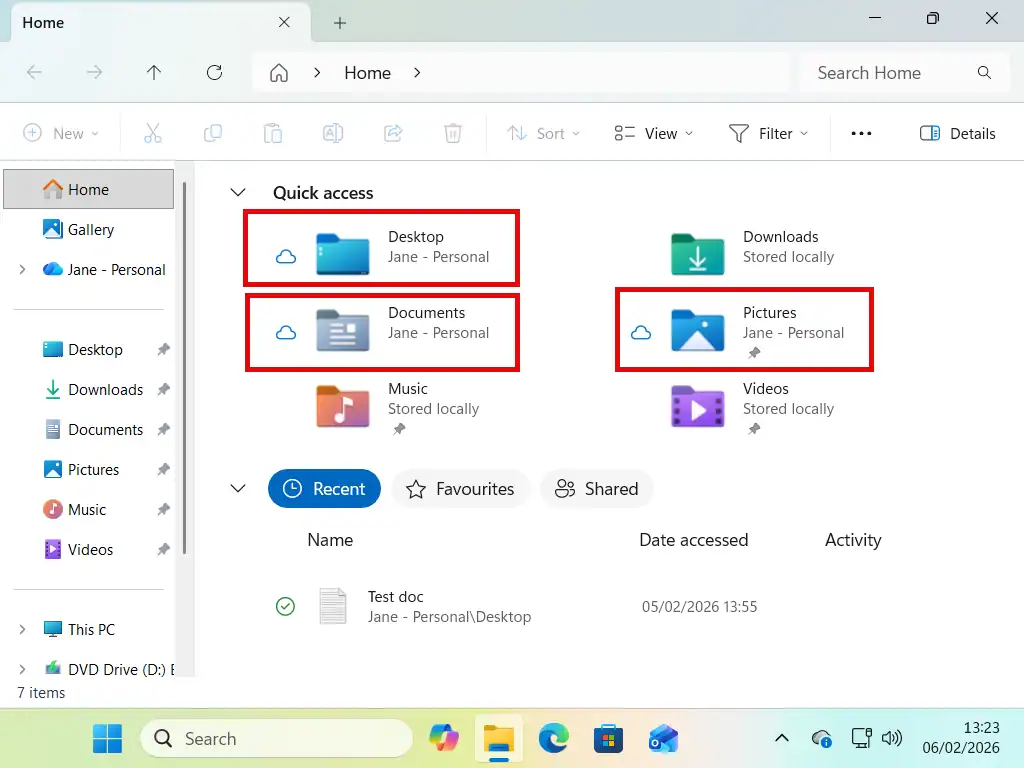The height and width of the screenshot is (768, 1024).
Task: Click the Recent filter button
Action: click(x=324, y=489)
